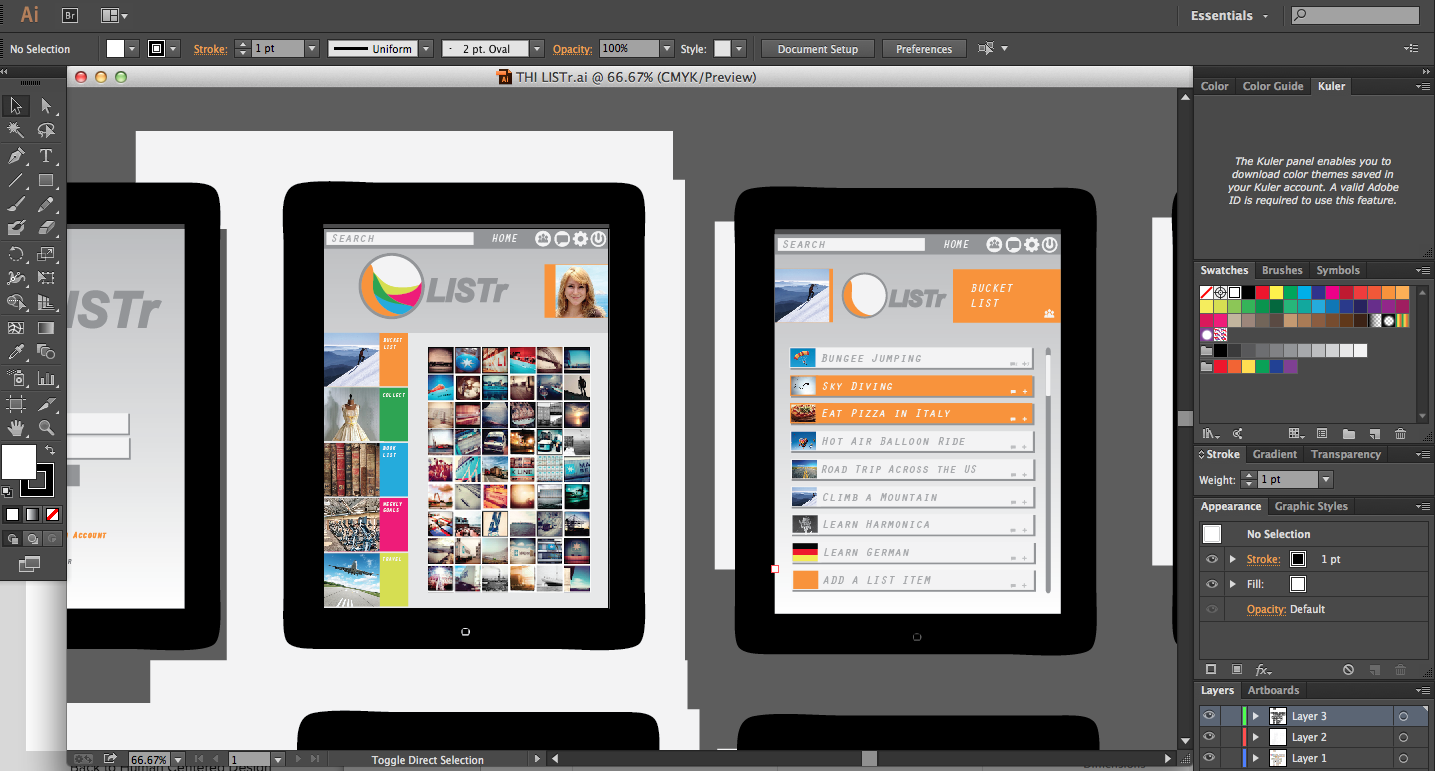Open Stroke panel Weight dropdown
Viewport: 1435px width, 771px height.
coord(1326,480)
